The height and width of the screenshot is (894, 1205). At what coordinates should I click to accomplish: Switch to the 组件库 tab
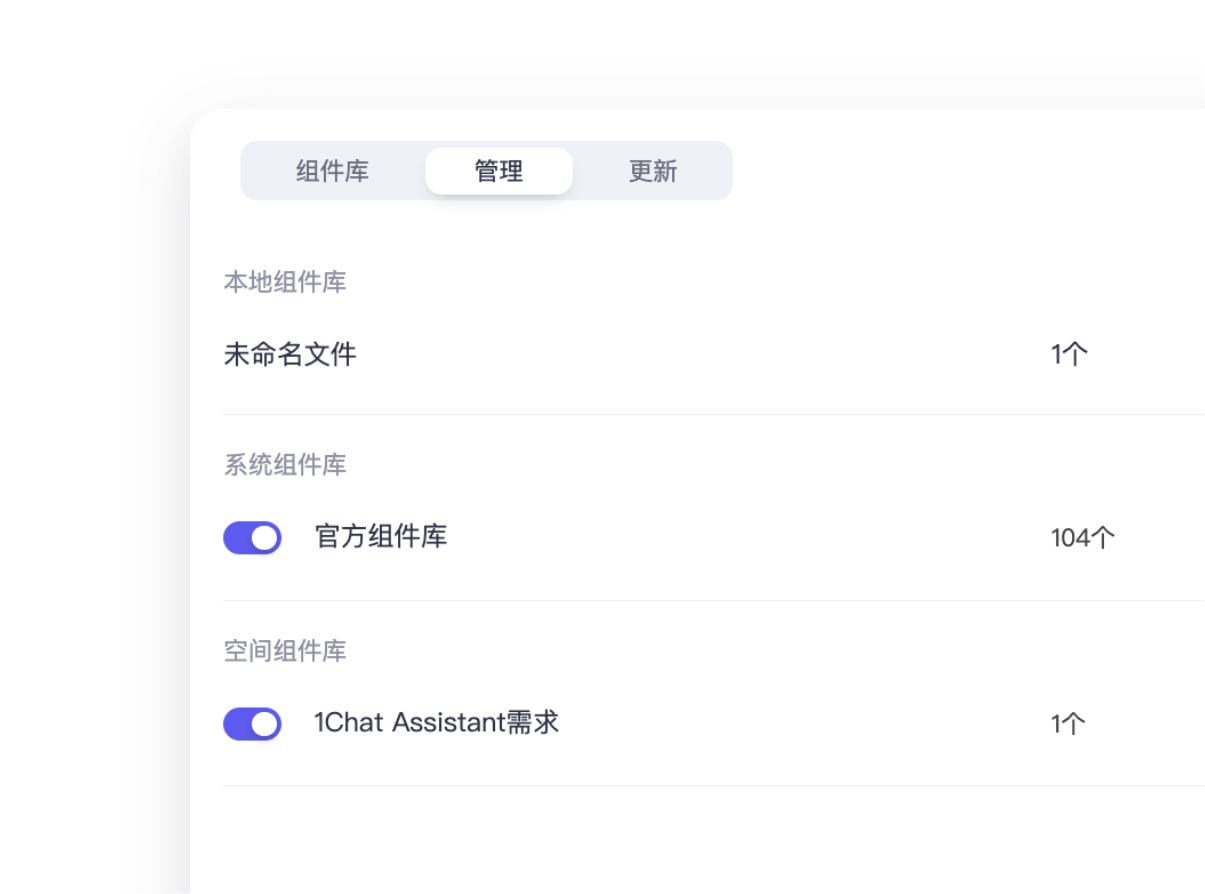330,171
